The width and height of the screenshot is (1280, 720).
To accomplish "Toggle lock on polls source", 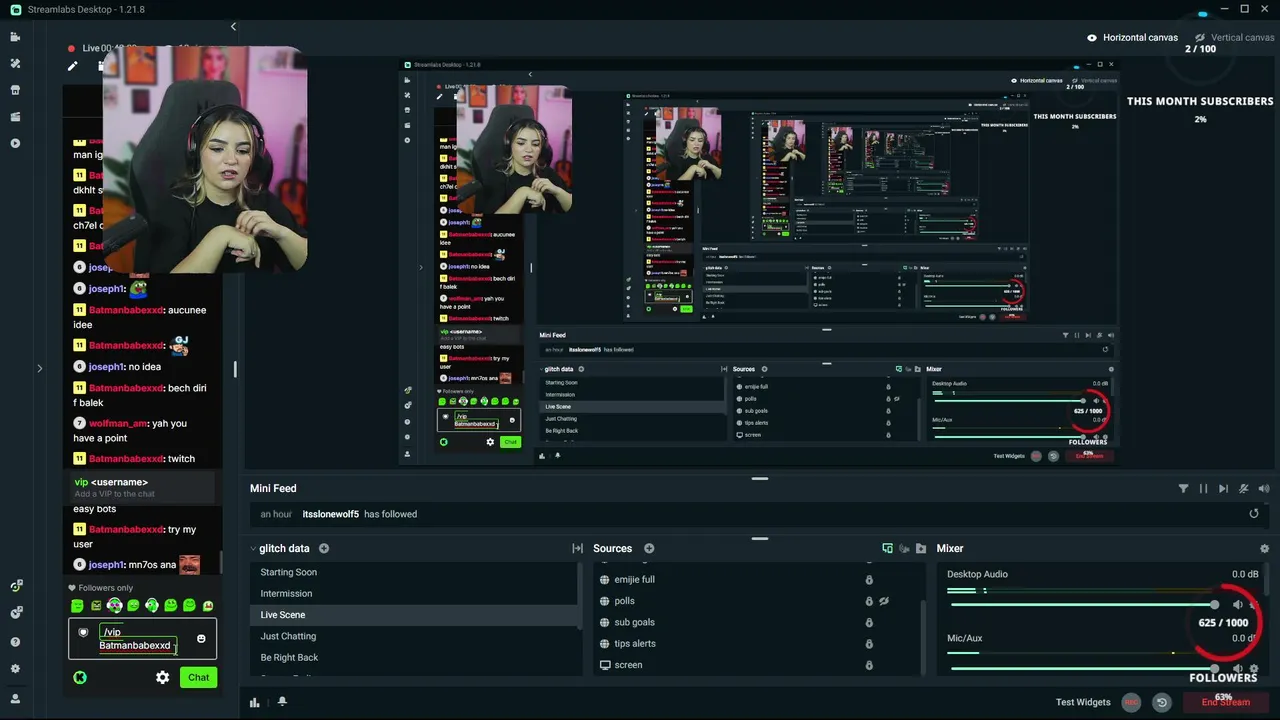I will pos(869,601).
